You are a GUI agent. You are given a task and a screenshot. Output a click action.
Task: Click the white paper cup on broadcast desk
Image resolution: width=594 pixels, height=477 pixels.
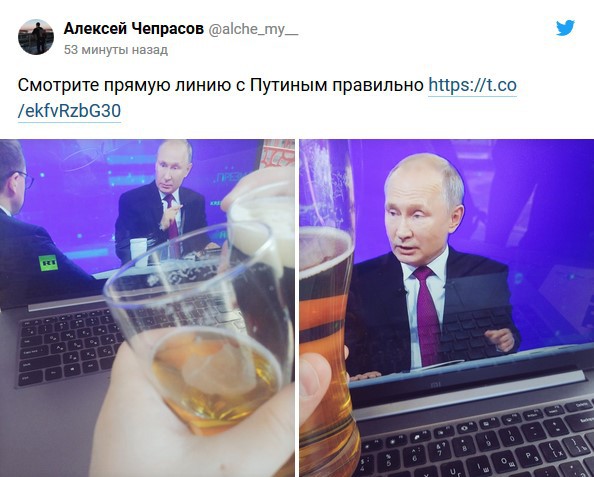coord(138,251)
